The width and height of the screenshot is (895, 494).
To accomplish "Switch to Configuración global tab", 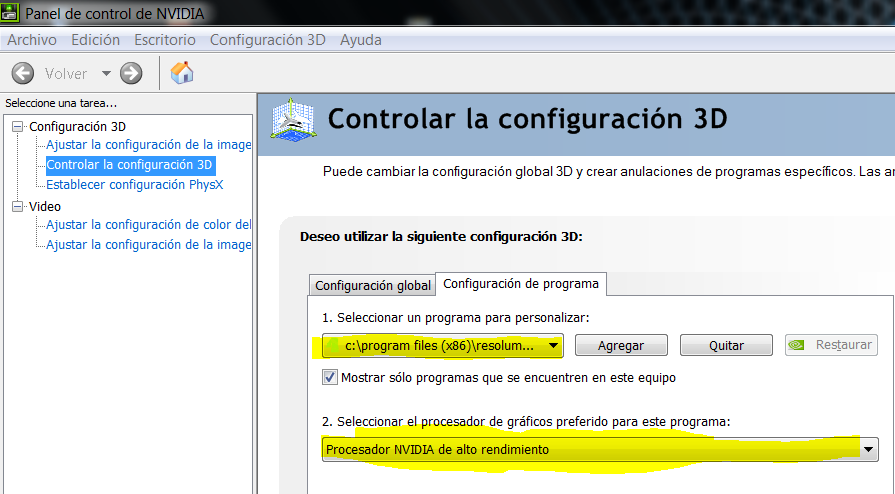I will coord(373,285).
